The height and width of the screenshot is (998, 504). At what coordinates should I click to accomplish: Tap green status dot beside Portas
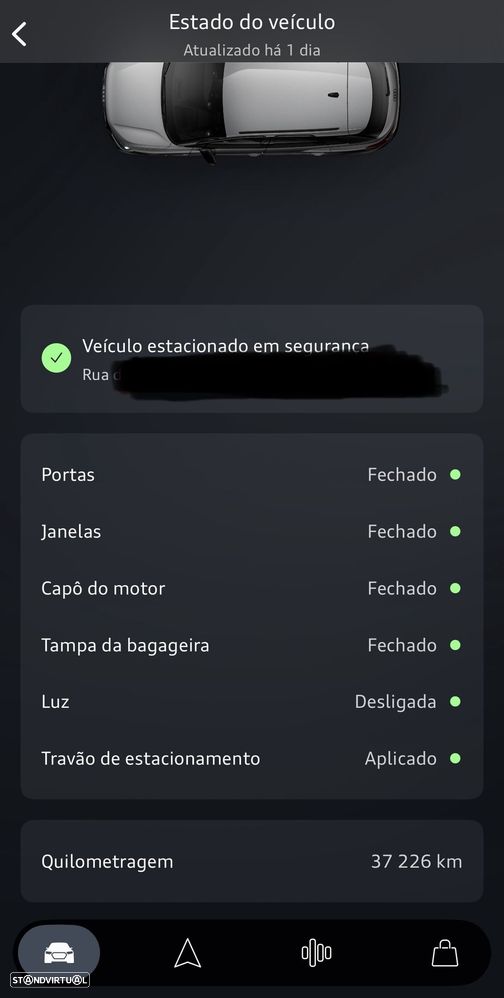(455, 474)
